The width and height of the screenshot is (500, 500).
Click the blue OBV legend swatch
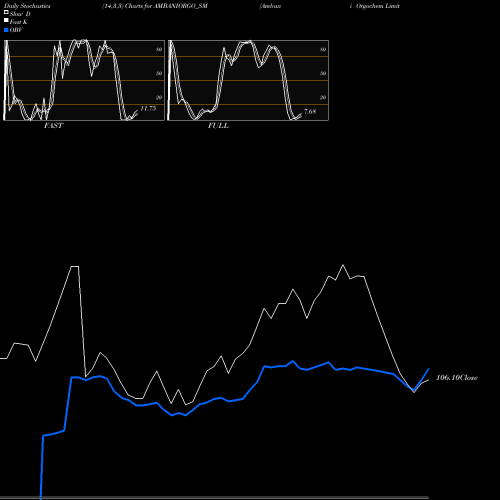point(6,30)
